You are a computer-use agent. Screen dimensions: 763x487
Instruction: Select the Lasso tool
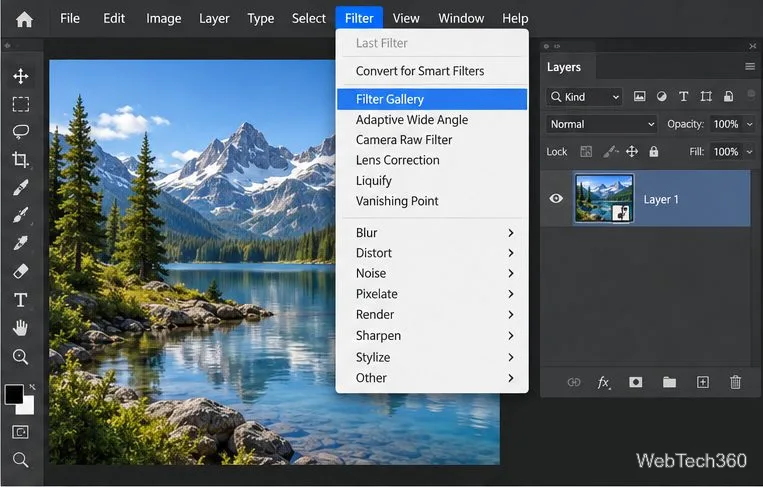coord(20,132)
